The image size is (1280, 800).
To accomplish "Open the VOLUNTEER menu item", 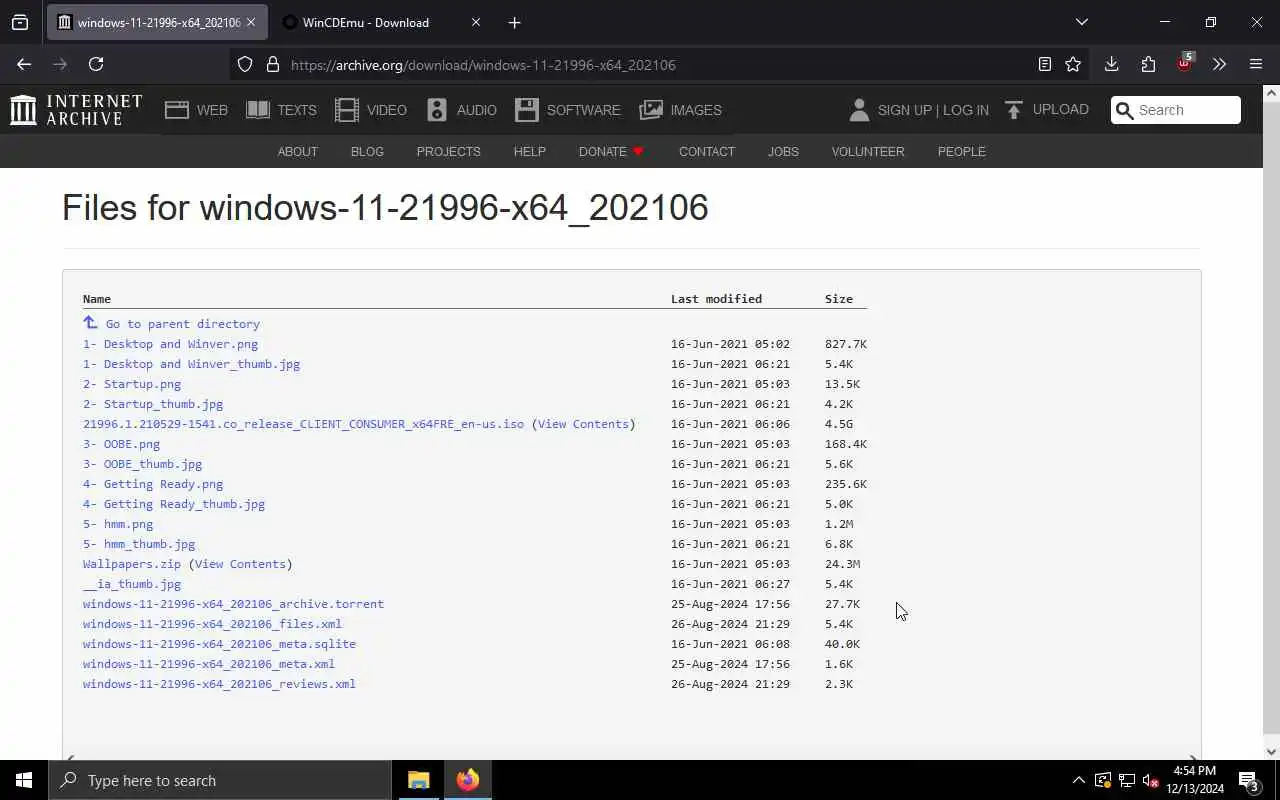I will point(868,151).
